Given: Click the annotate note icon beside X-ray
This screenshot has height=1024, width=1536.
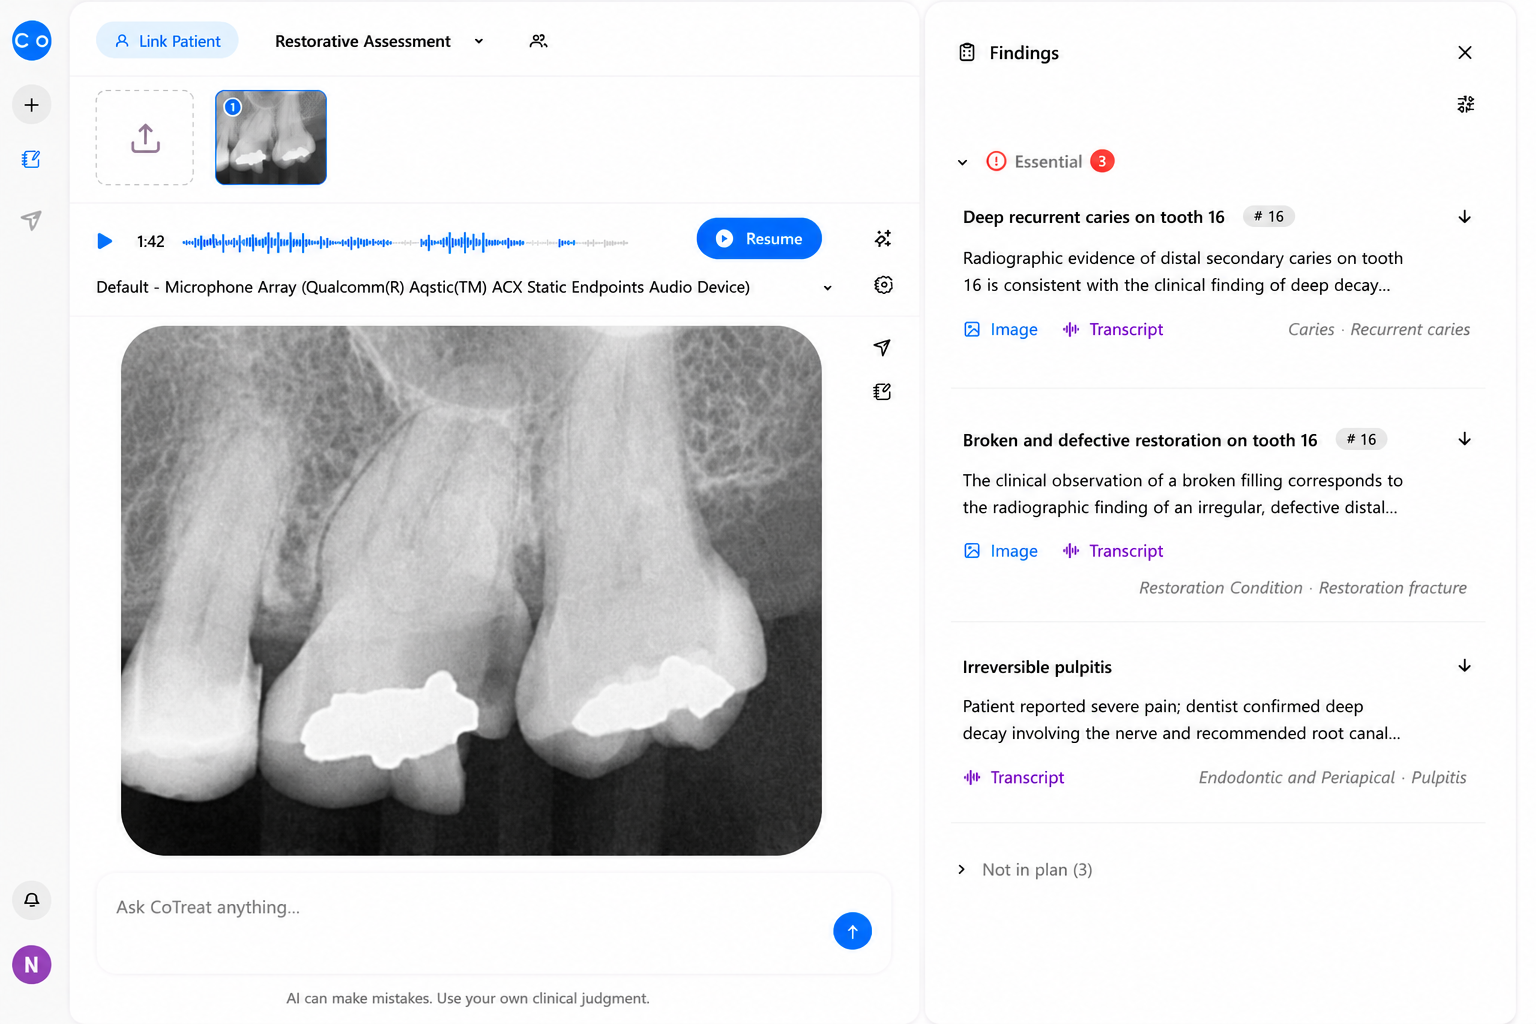Looking at the screenshot, I should click(882, 392).
